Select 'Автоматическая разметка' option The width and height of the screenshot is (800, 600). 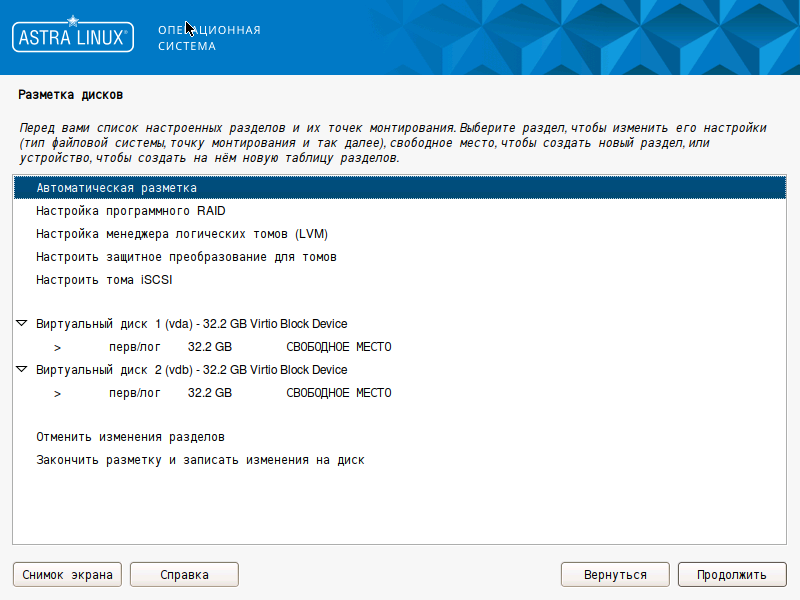coord(116,188)
